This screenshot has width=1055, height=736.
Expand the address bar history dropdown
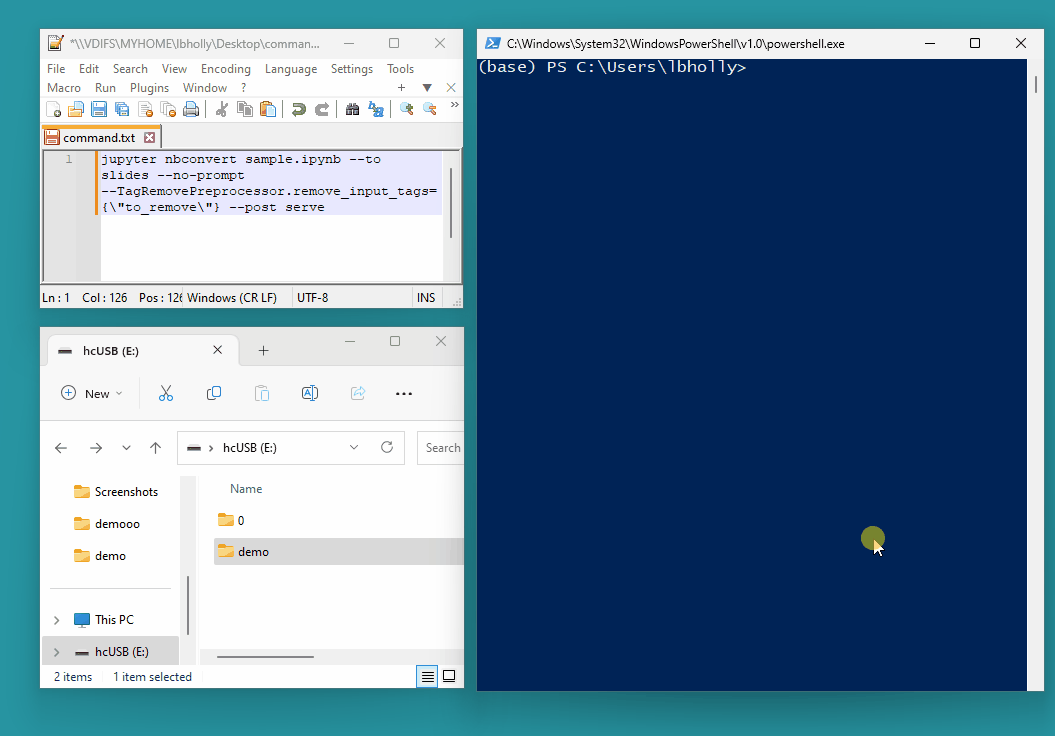[x=354, y=448]
